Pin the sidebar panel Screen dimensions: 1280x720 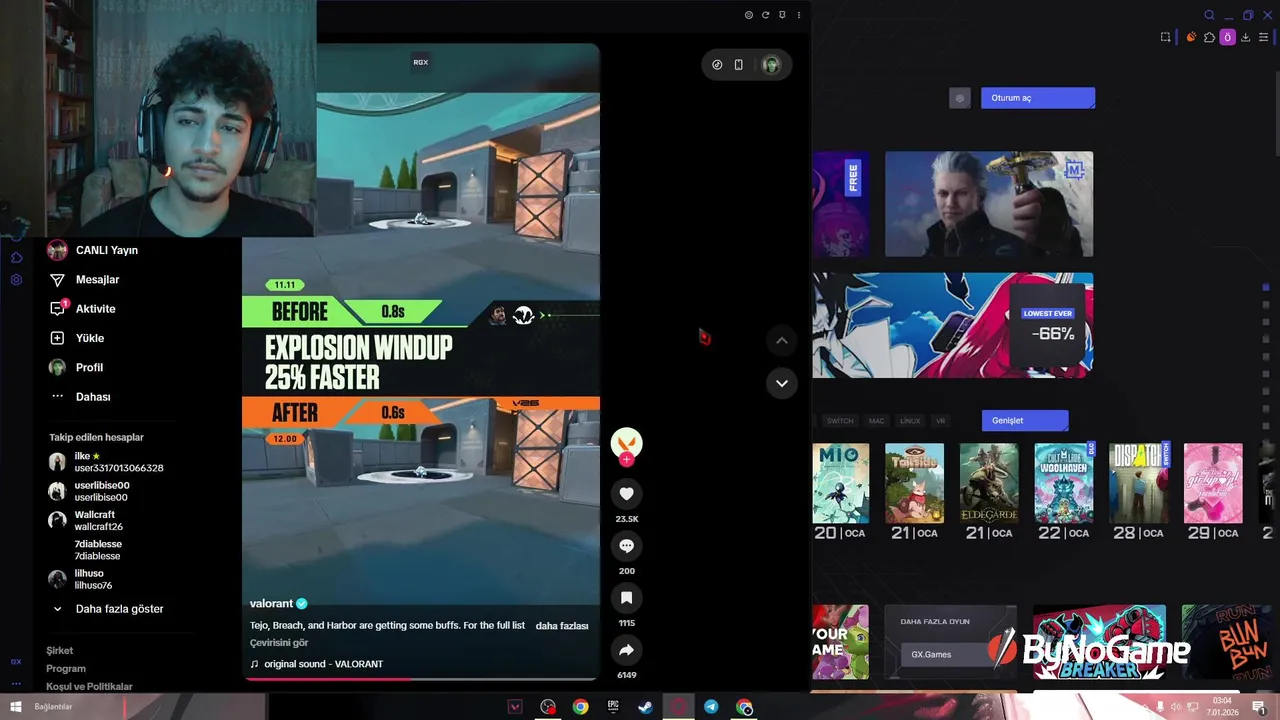782,15
